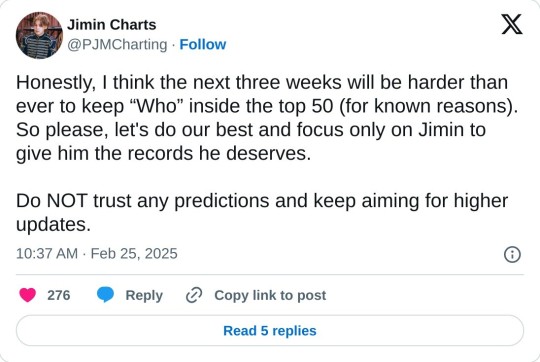Click the line starting 'So please, let's do'
Image resolution: width=540 pixels, height=362 pixels.
coord(251,130)
